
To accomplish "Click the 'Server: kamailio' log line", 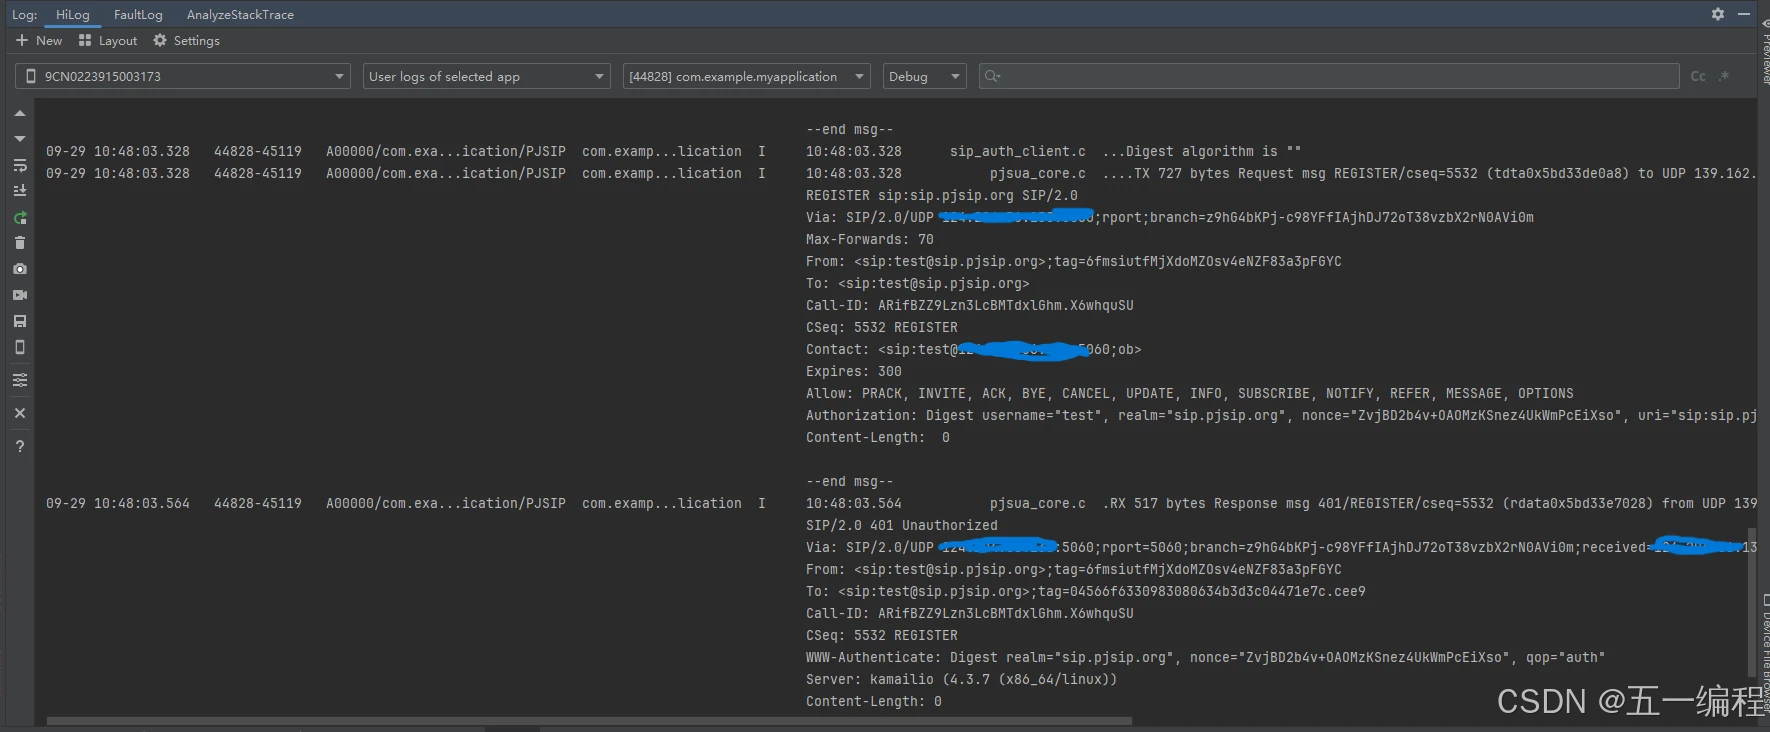I will pos(961,679).
